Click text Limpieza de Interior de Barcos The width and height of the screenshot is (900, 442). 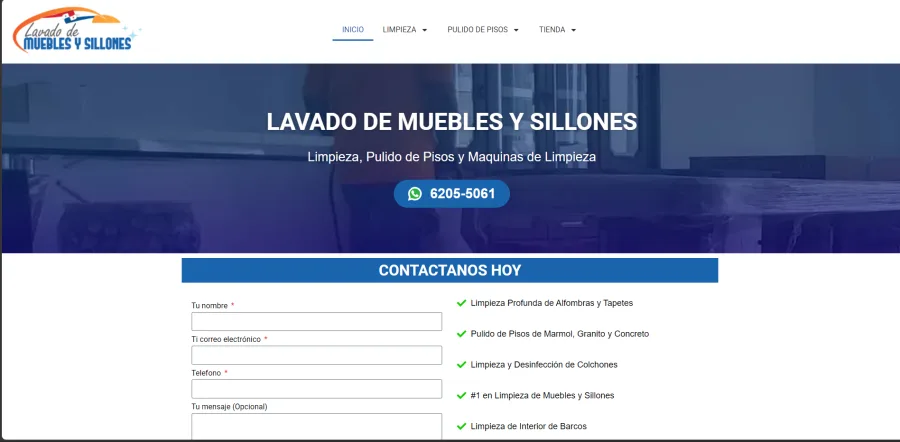(529, 427)
